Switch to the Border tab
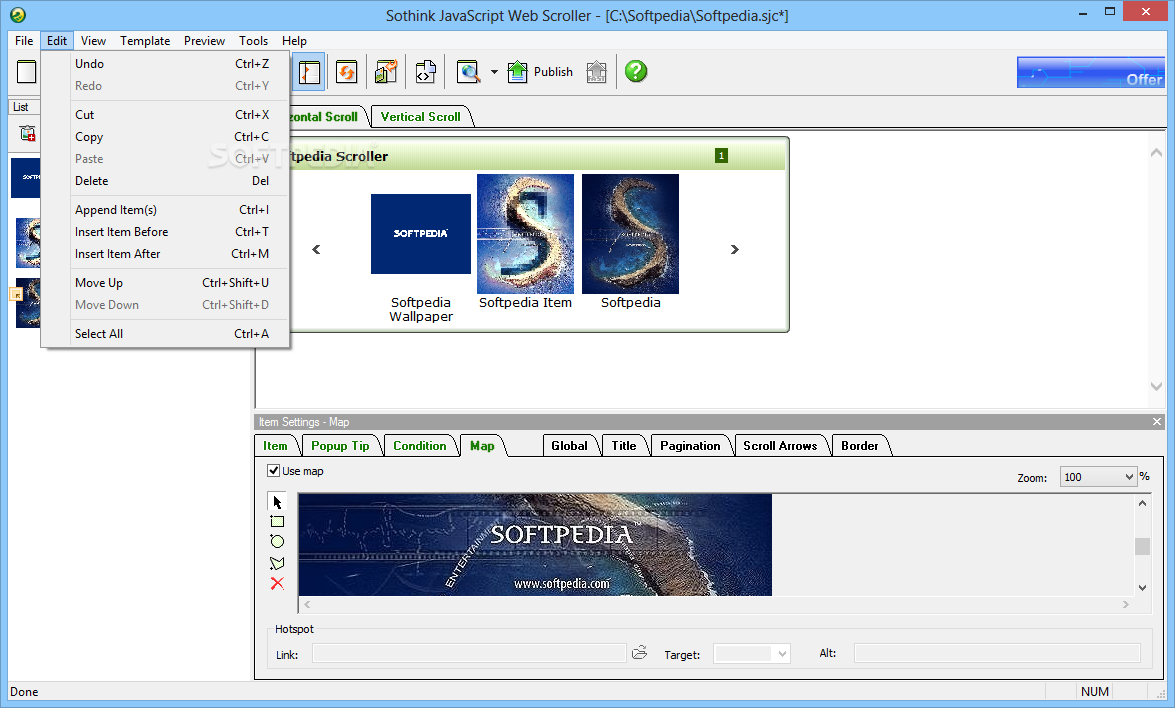This screenshot has height=708, width=1175. (x=860, y=446)
